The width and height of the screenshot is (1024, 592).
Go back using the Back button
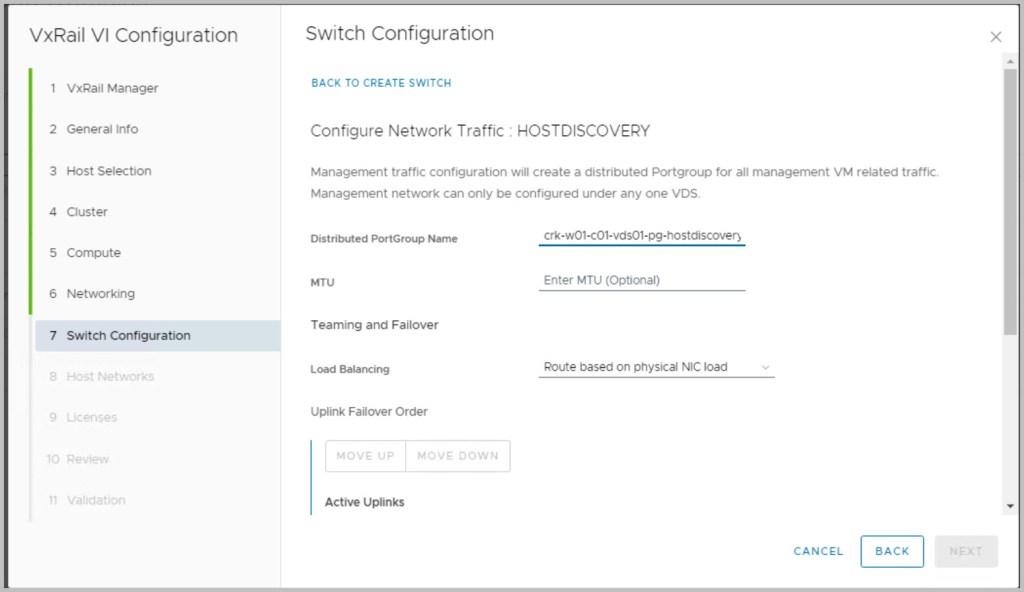pyautogui.click(x=891, y=551)
